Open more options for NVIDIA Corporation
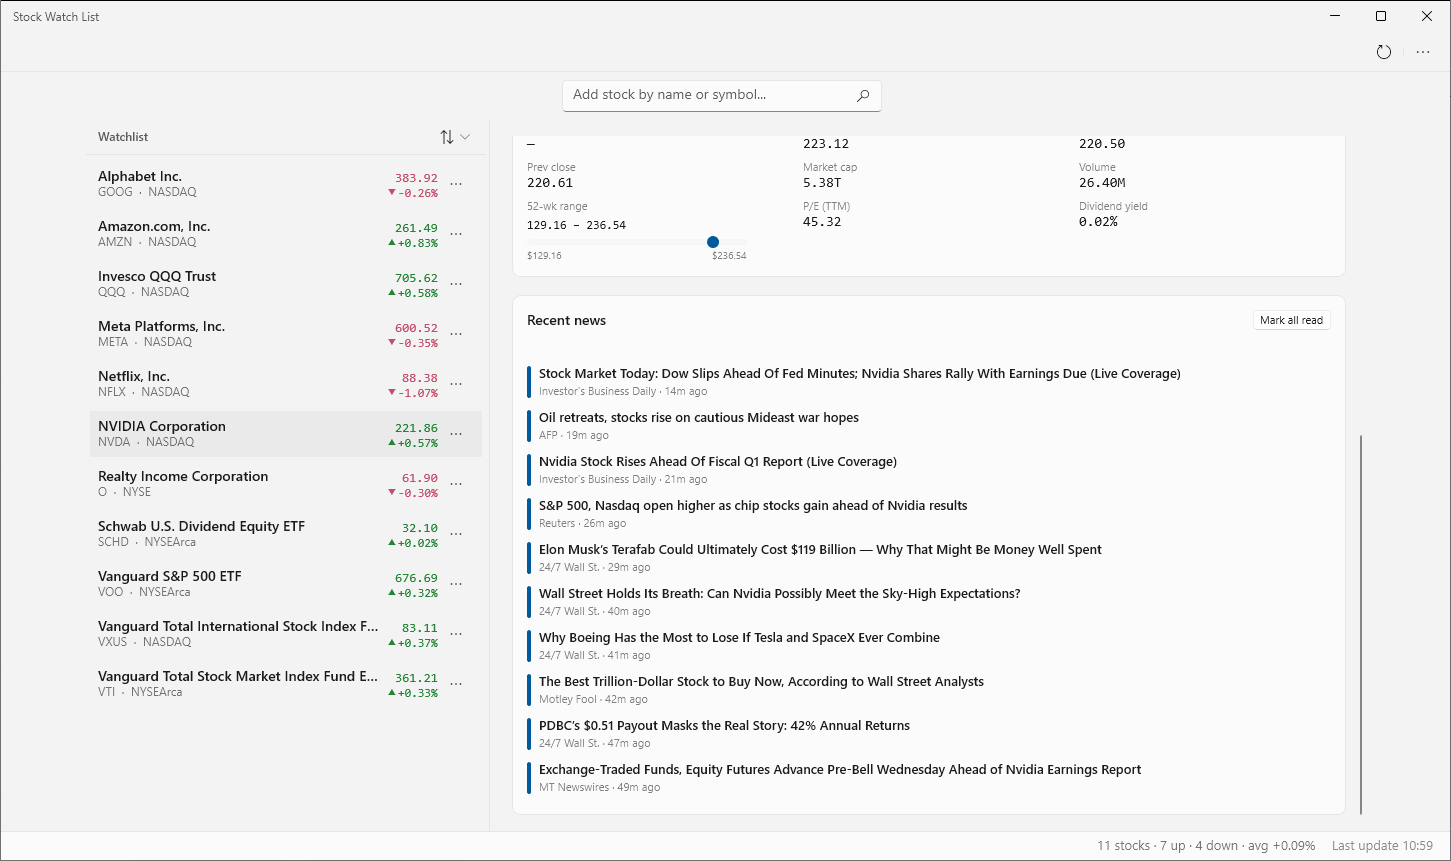 [x=456, y=434]
